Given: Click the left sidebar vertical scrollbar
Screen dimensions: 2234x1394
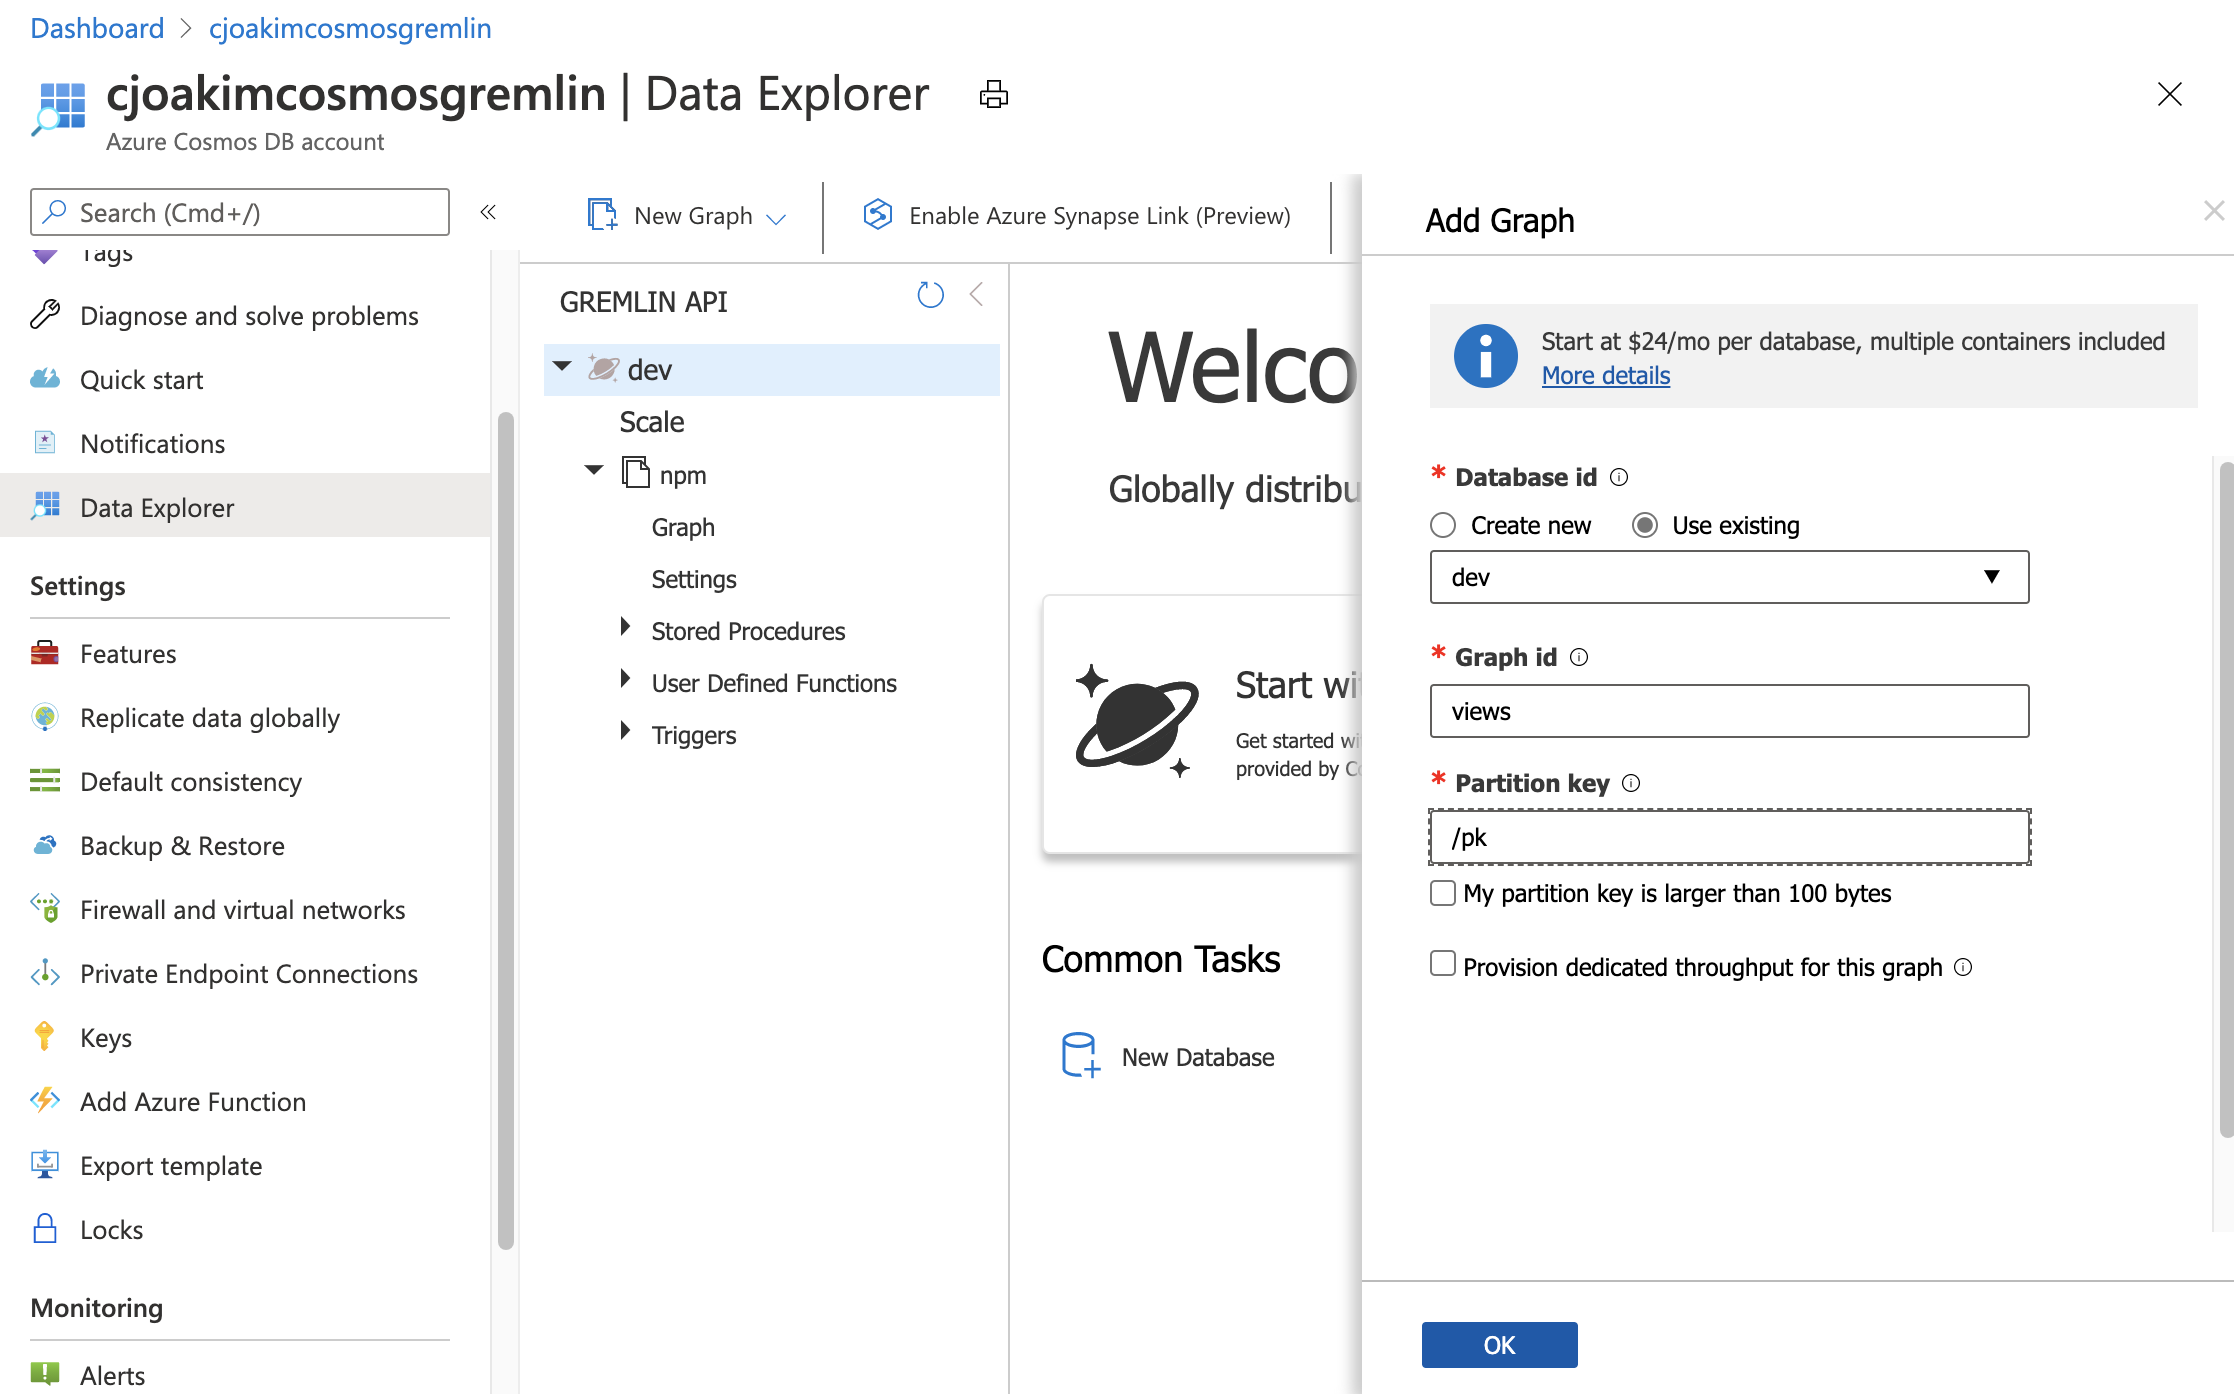Looking at the screenshot, I should (506, 830).
